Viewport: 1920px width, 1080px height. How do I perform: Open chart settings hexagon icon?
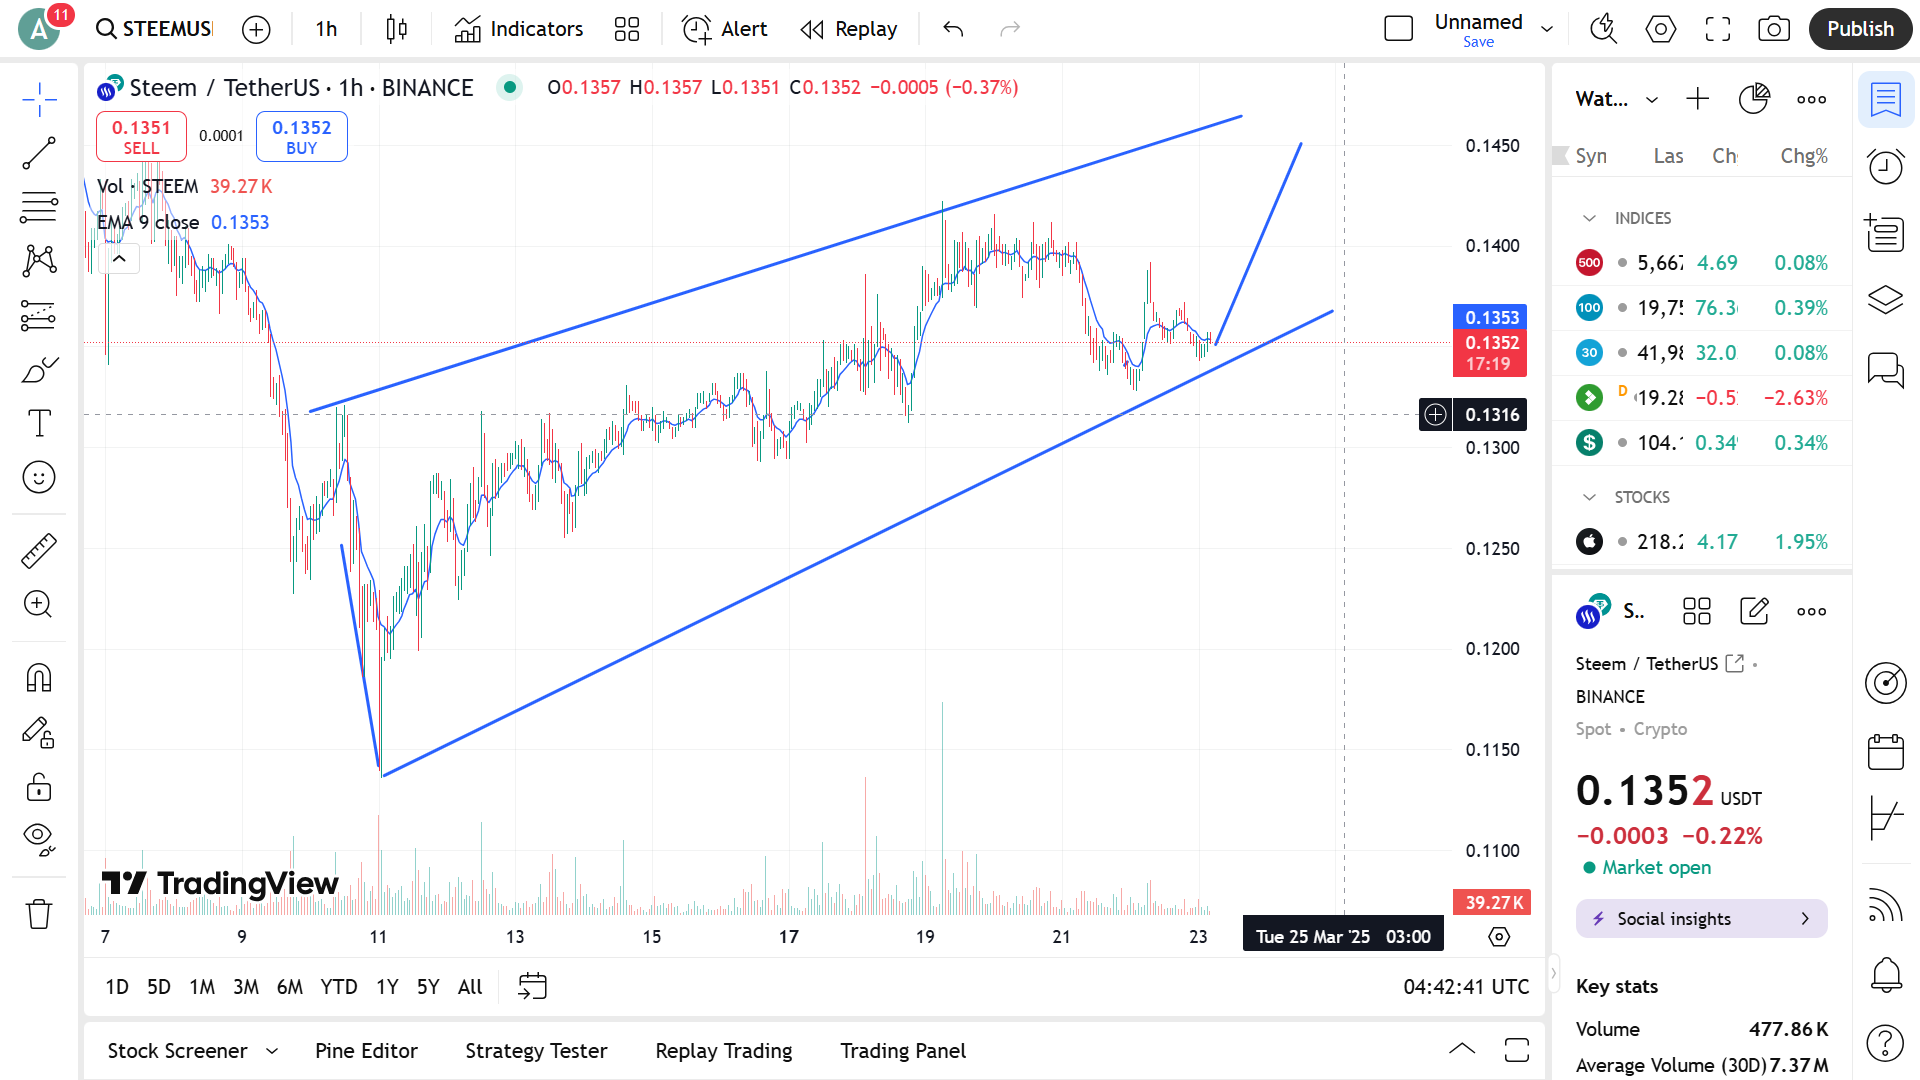pyautogui.click(x=1660, y=29)
